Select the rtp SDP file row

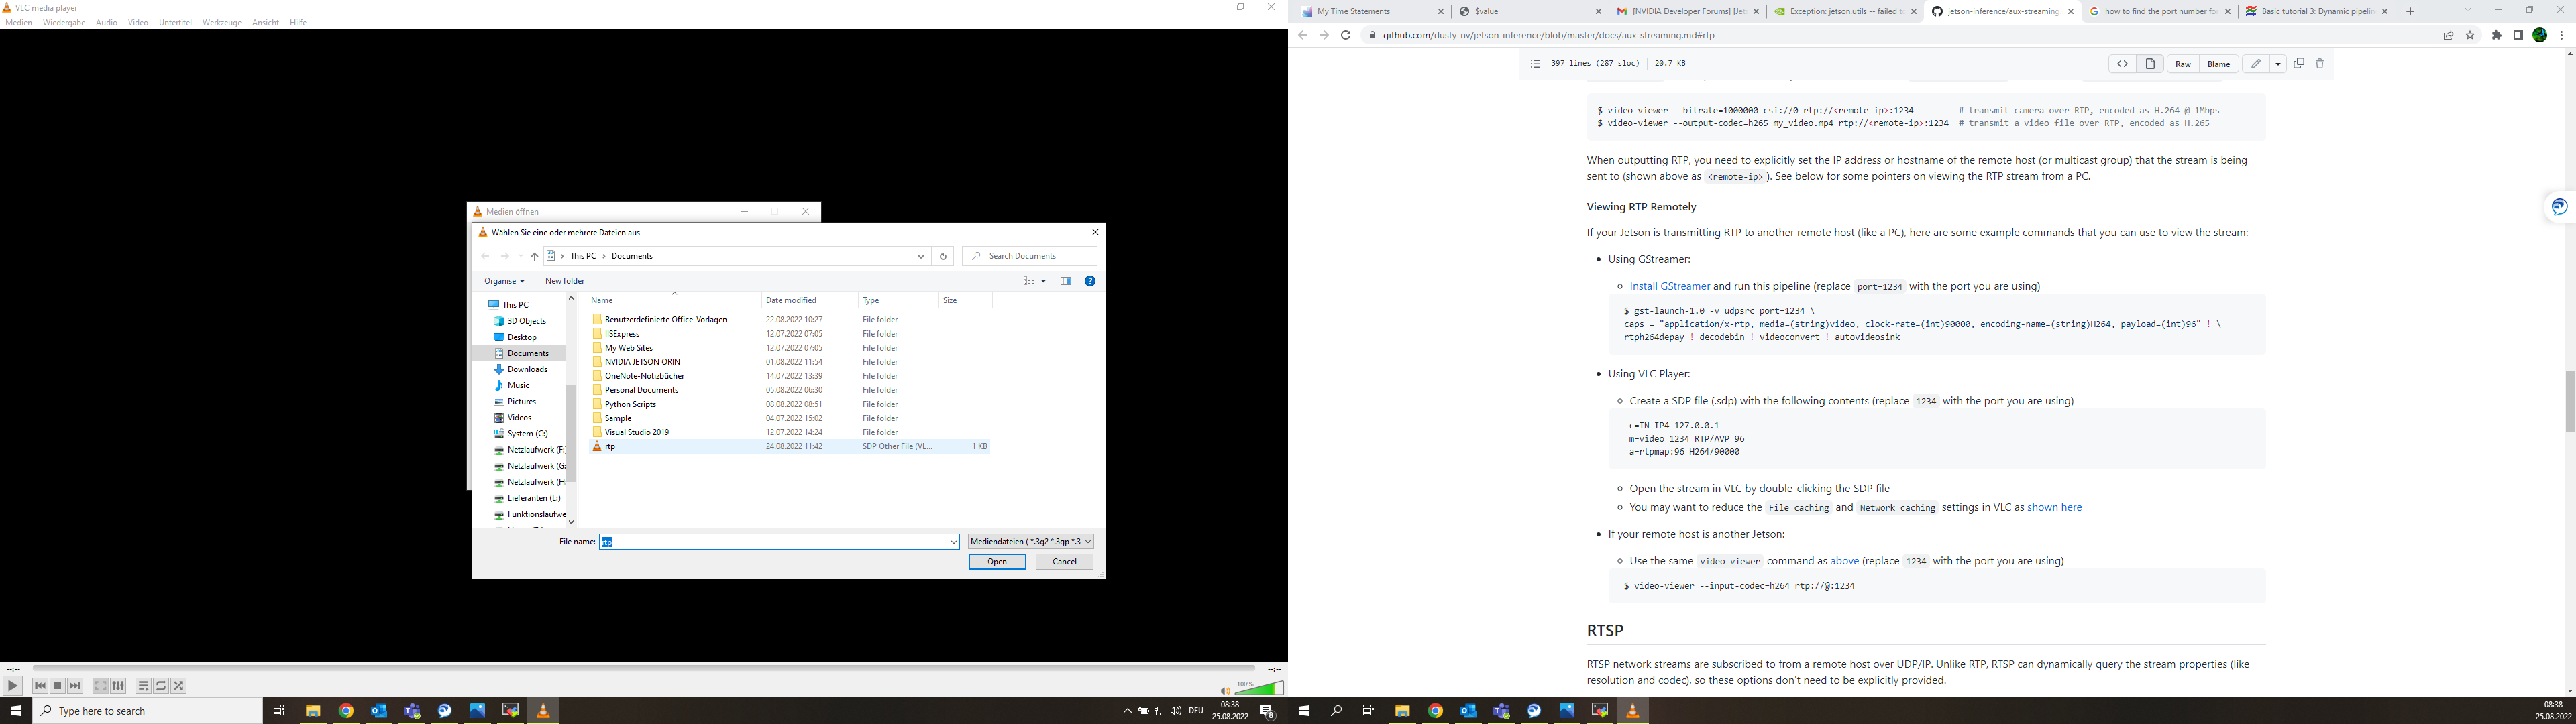pos(790,447)
